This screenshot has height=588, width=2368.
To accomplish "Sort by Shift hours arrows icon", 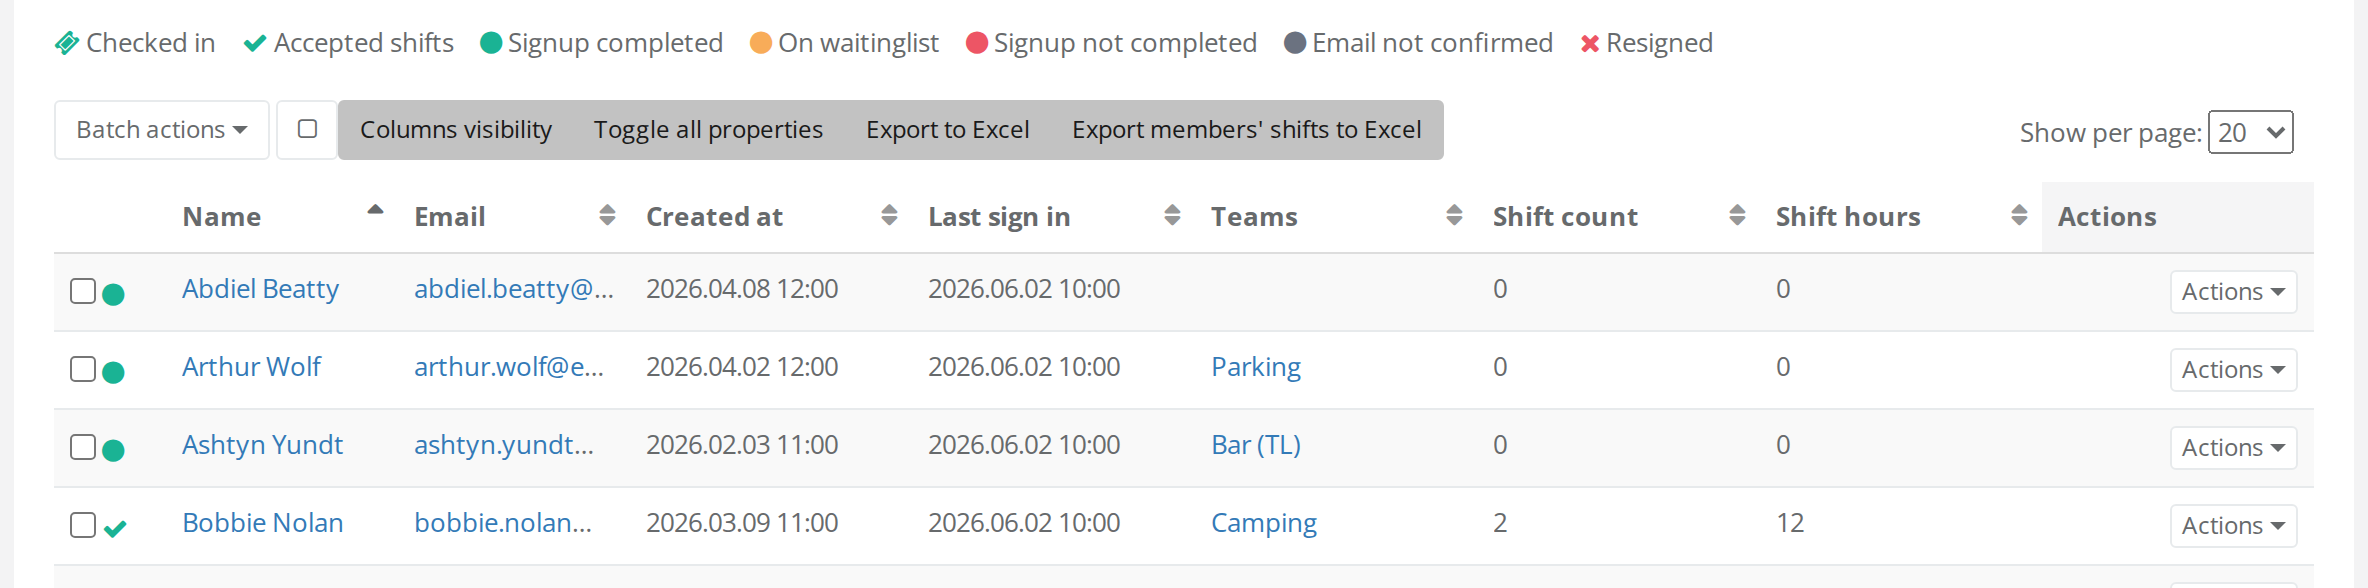I will (x=2019, y=215).
